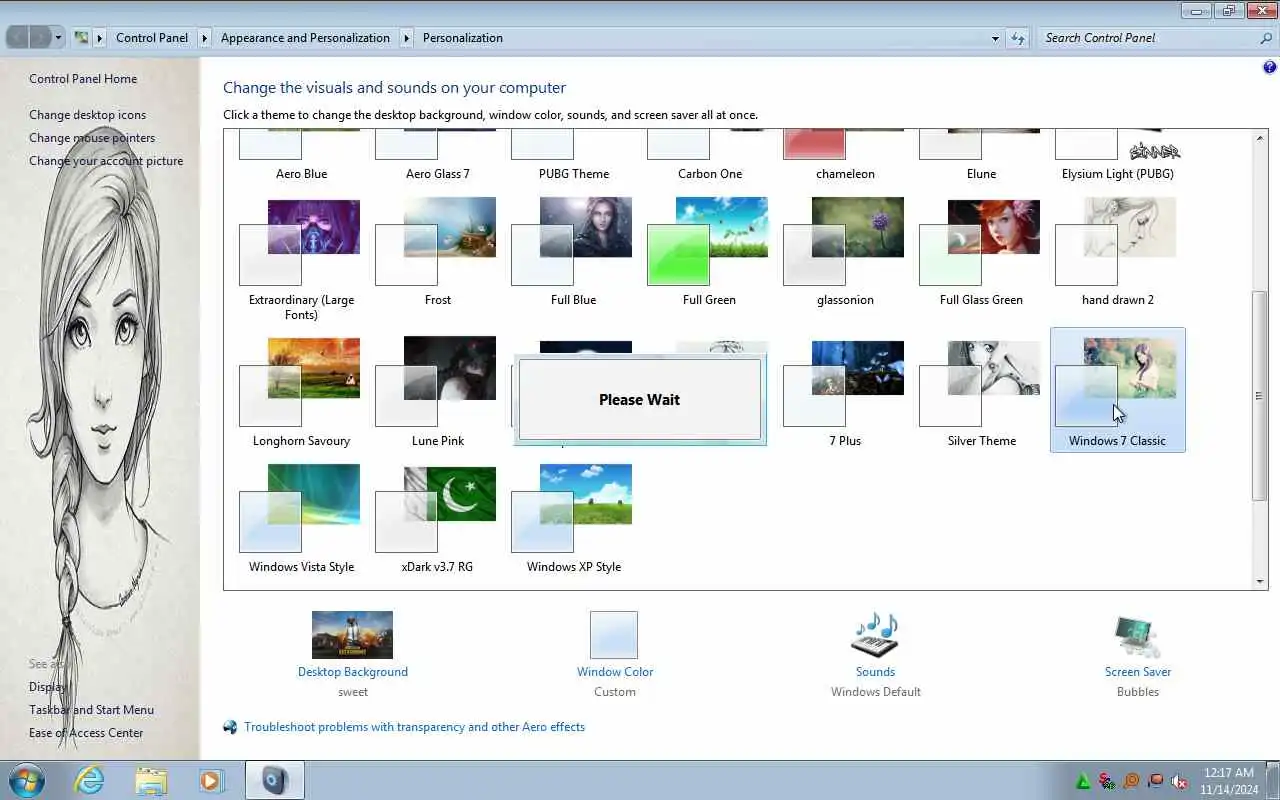Open Ease of Access Center link

pos(86,733)
